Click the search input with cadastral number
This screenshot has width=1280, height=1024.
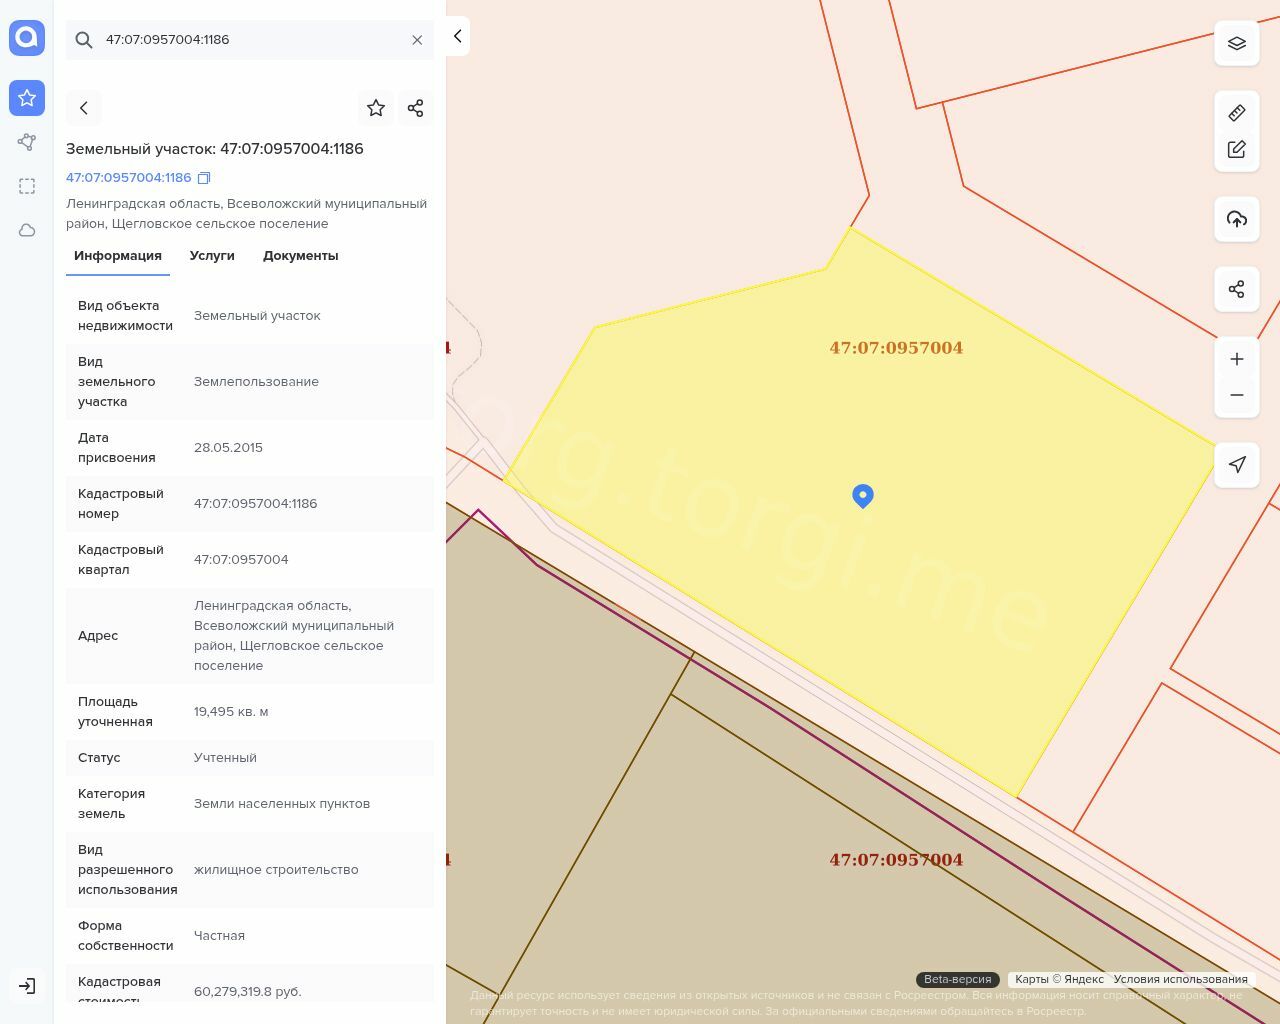click(250, 40)
